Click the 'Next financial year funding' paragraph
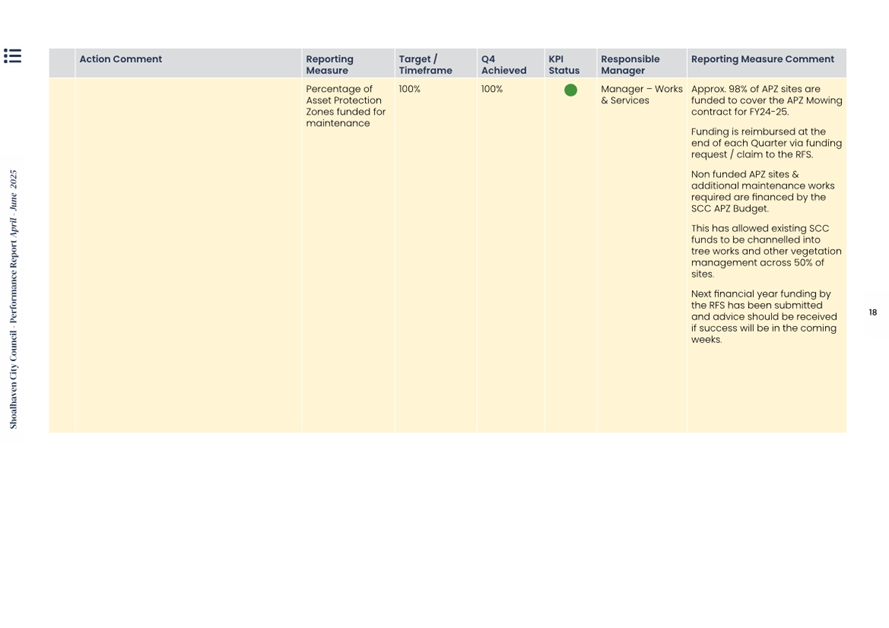This screenshot has width=889, height=628. coord(763,317)
